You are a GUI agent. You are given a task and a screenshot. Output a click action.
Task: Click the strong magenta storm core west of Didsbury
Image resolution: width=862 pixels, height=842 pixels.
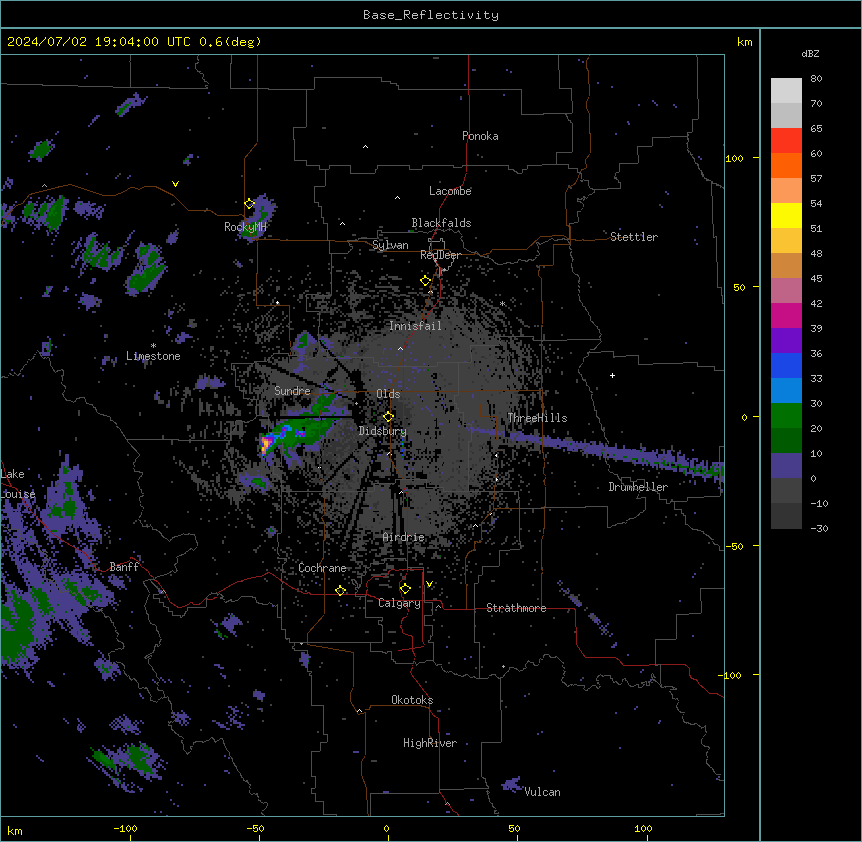pyautogui.click(x=267, y=442)
